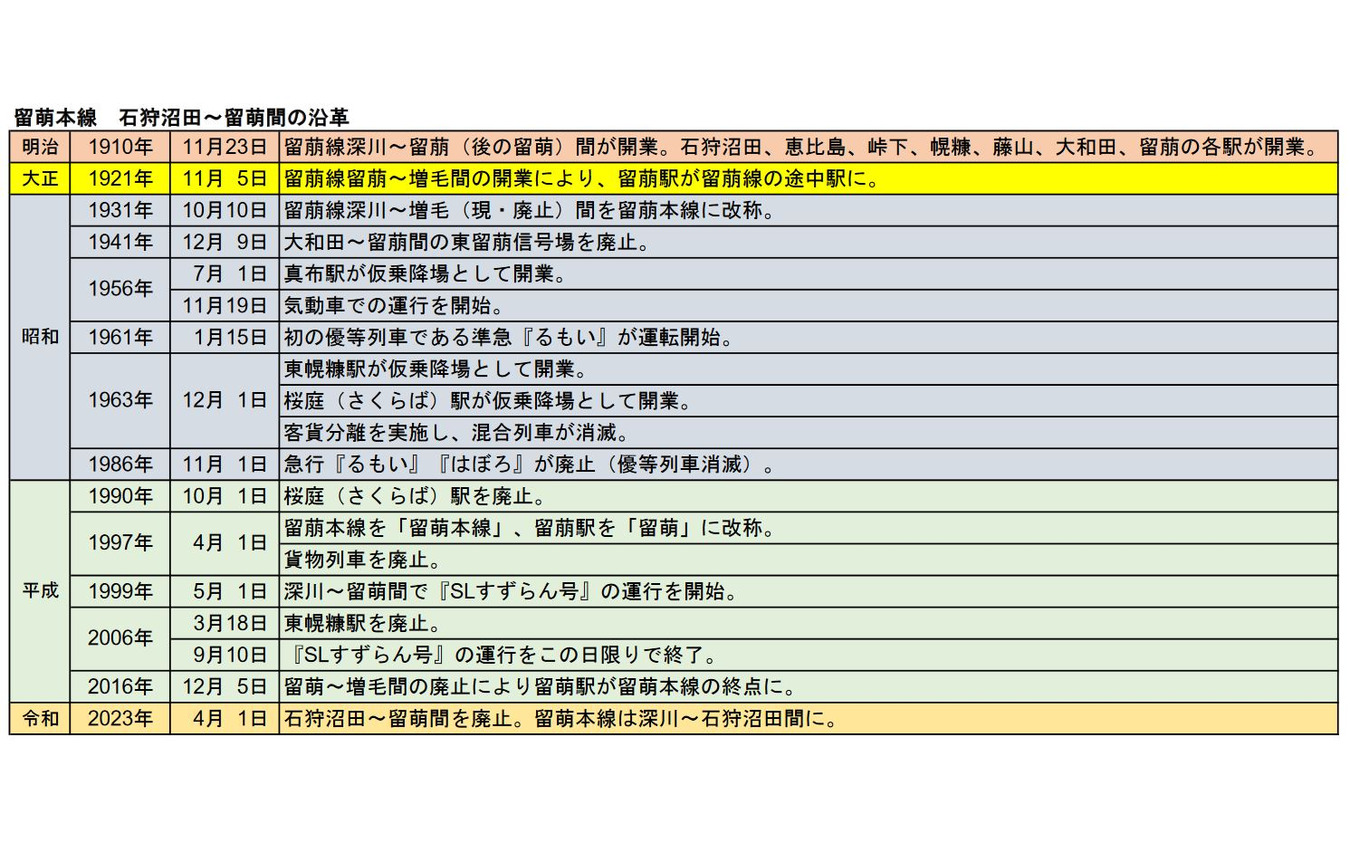This screenshot has width=1350, height=844.
Task: Click the 1997年 year cell
Action: [120, 543]
